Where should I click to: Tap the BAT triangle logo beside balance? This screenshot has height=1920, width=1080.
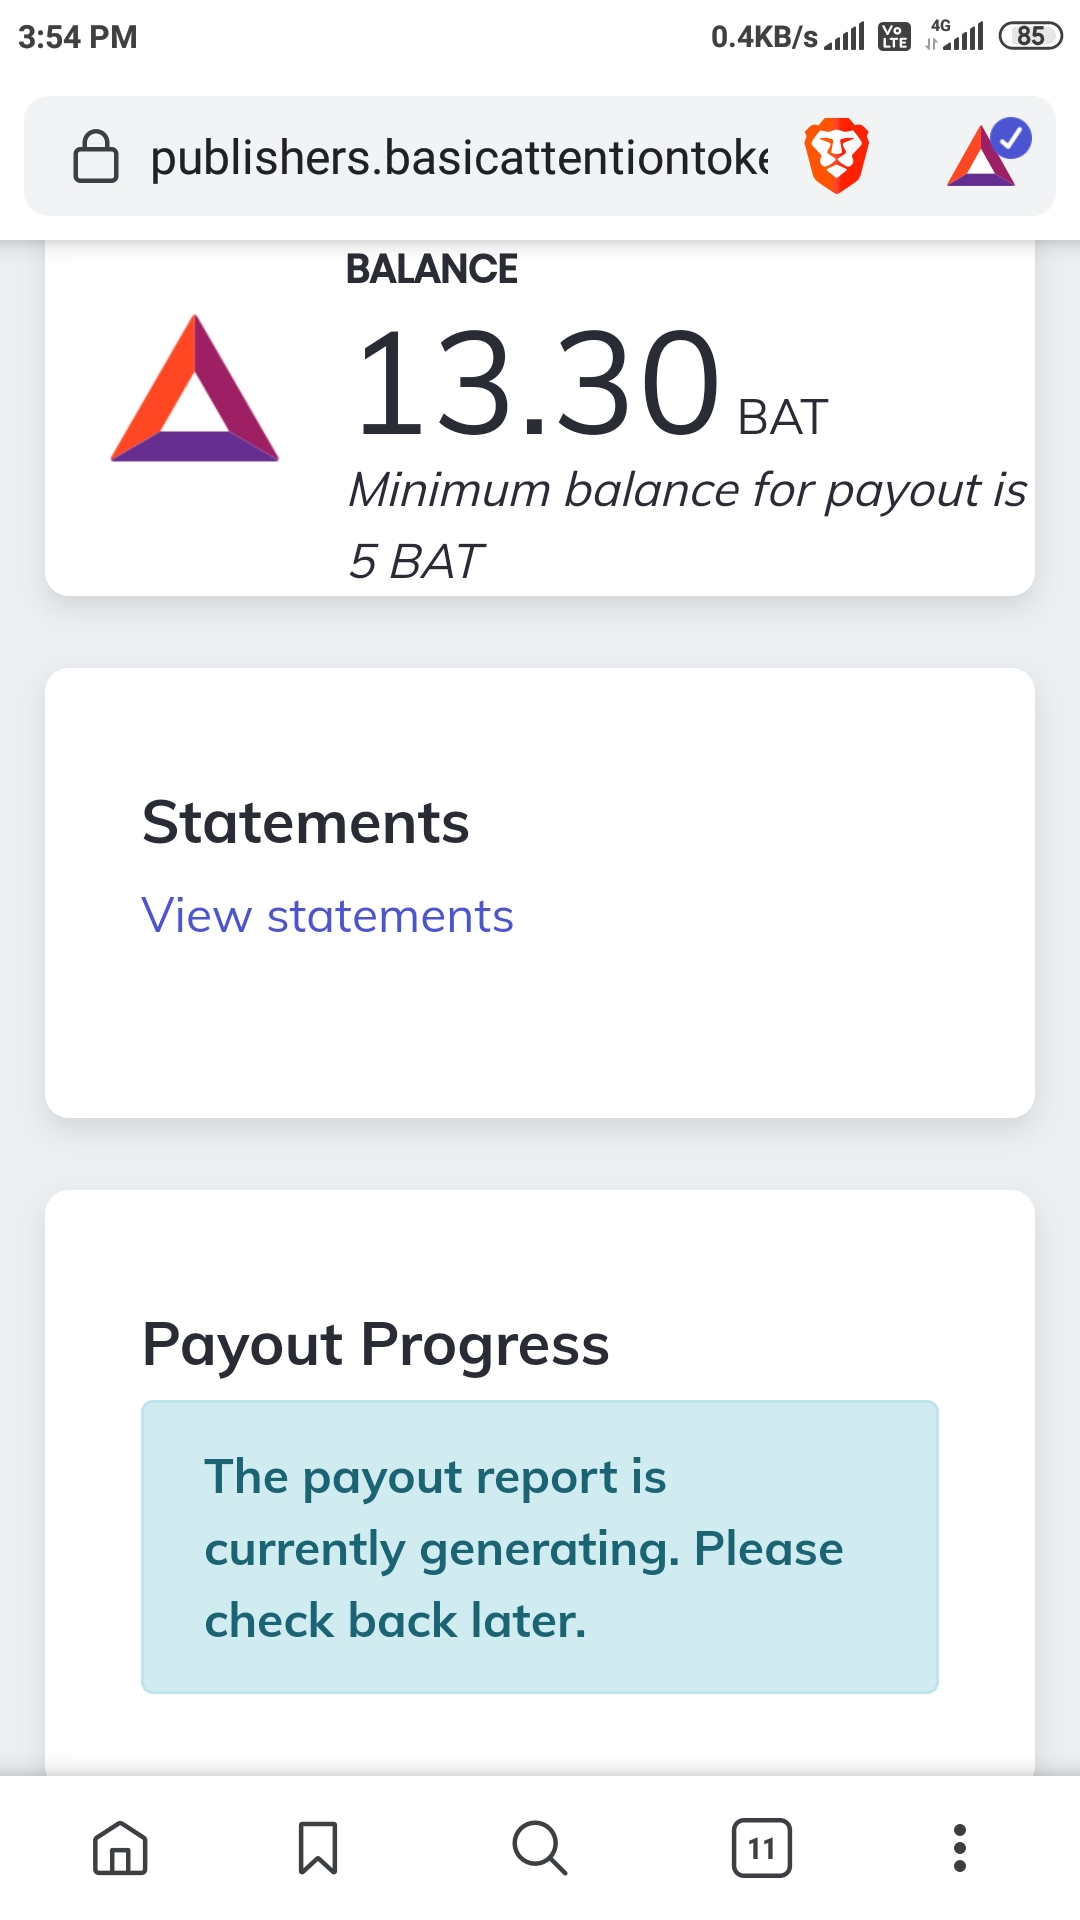tap(195, 391)
